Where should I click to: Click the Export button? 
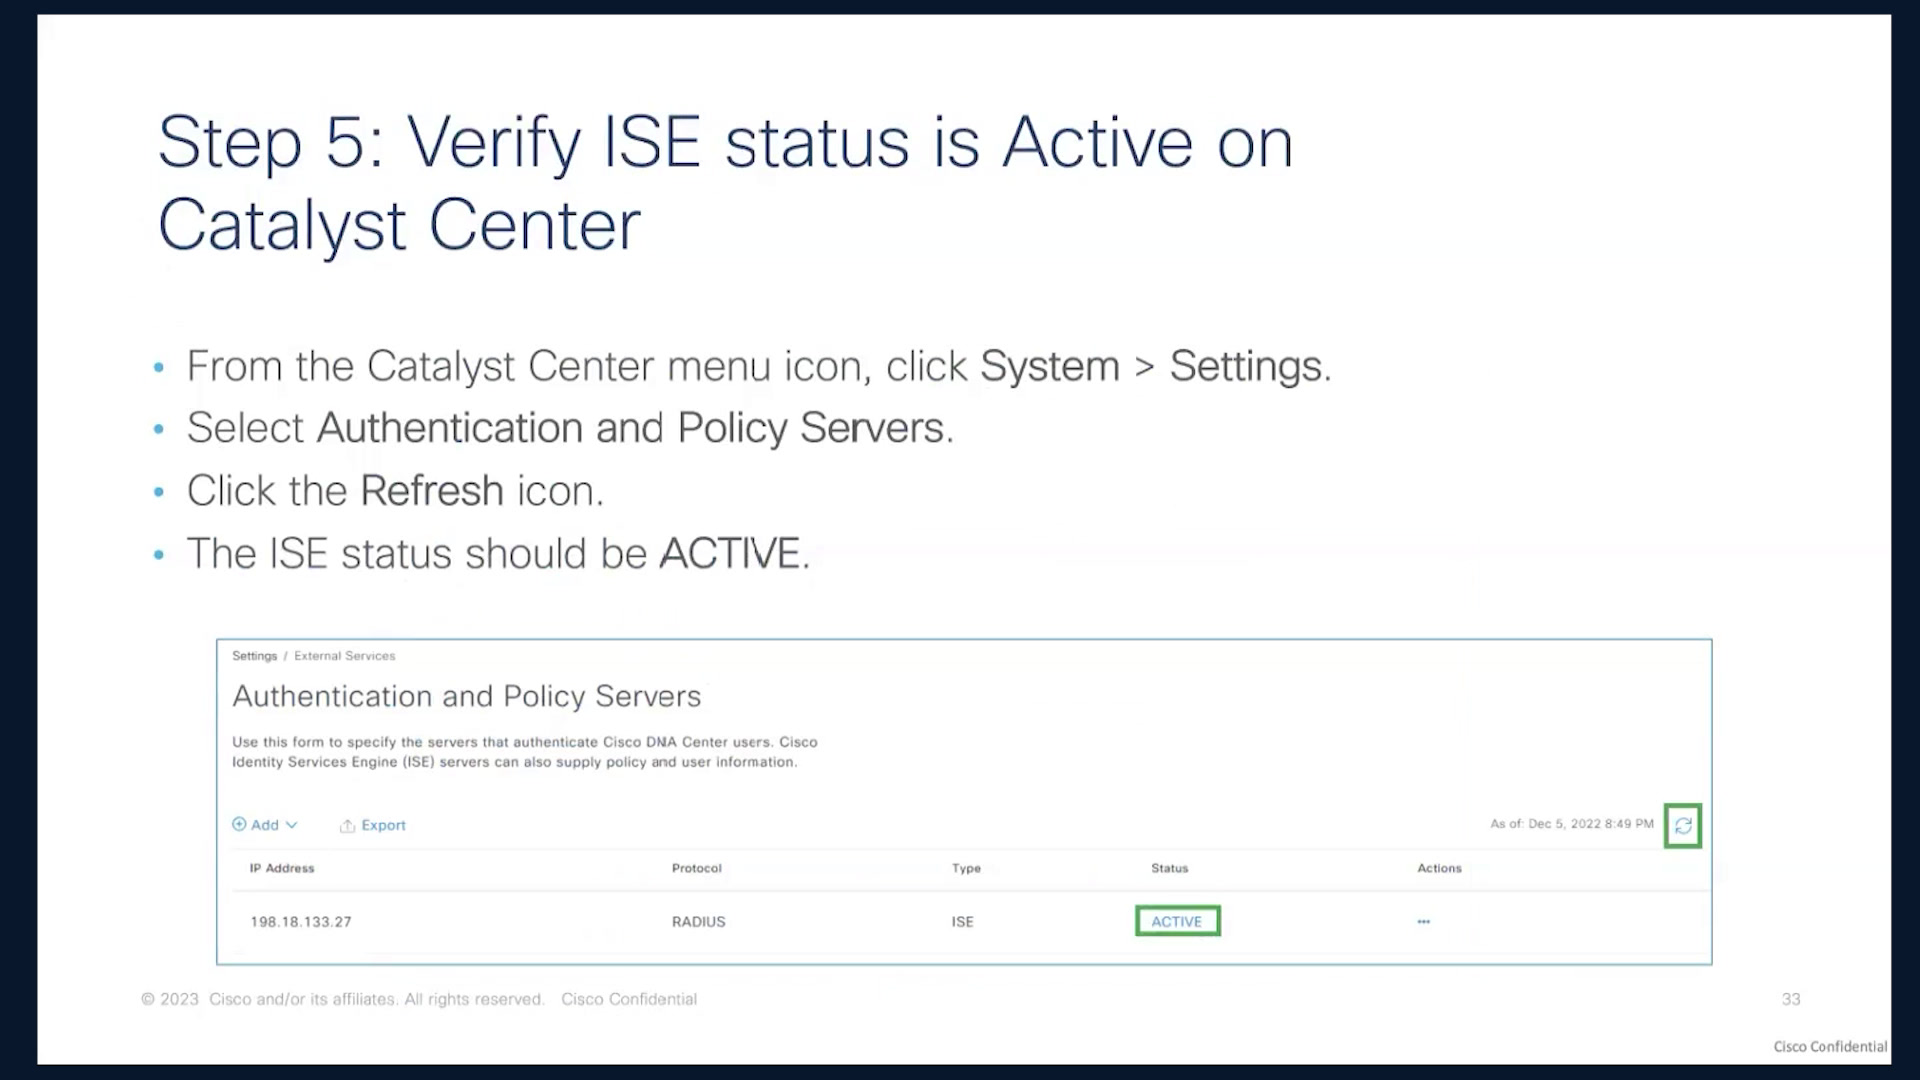pyautogui.click(x=373, y=826)
